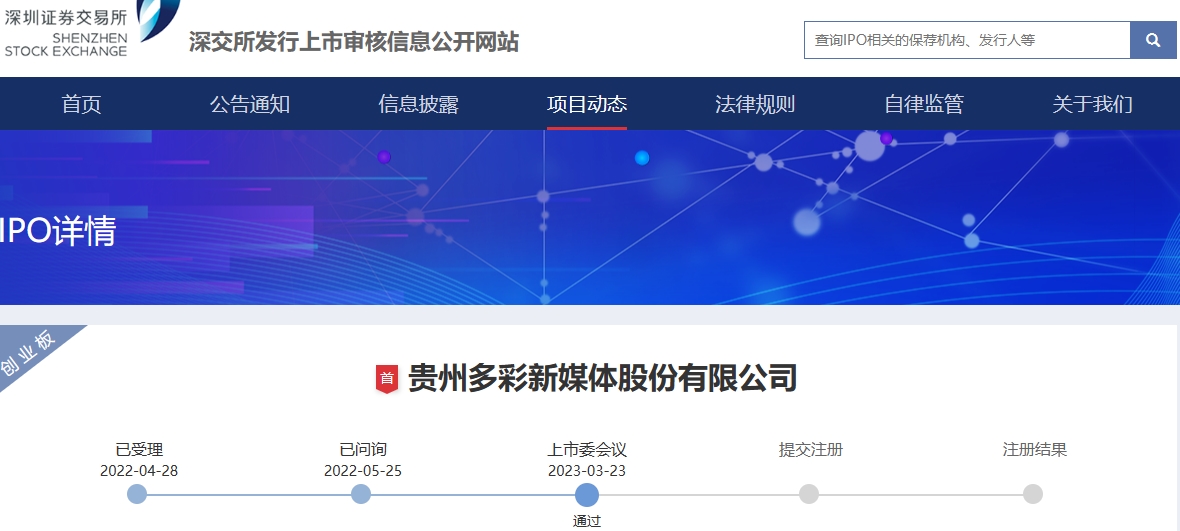Click the 上市委会议 timeline node
The width and height of the screenshot is (1180, 531).
tap(587, 495)
